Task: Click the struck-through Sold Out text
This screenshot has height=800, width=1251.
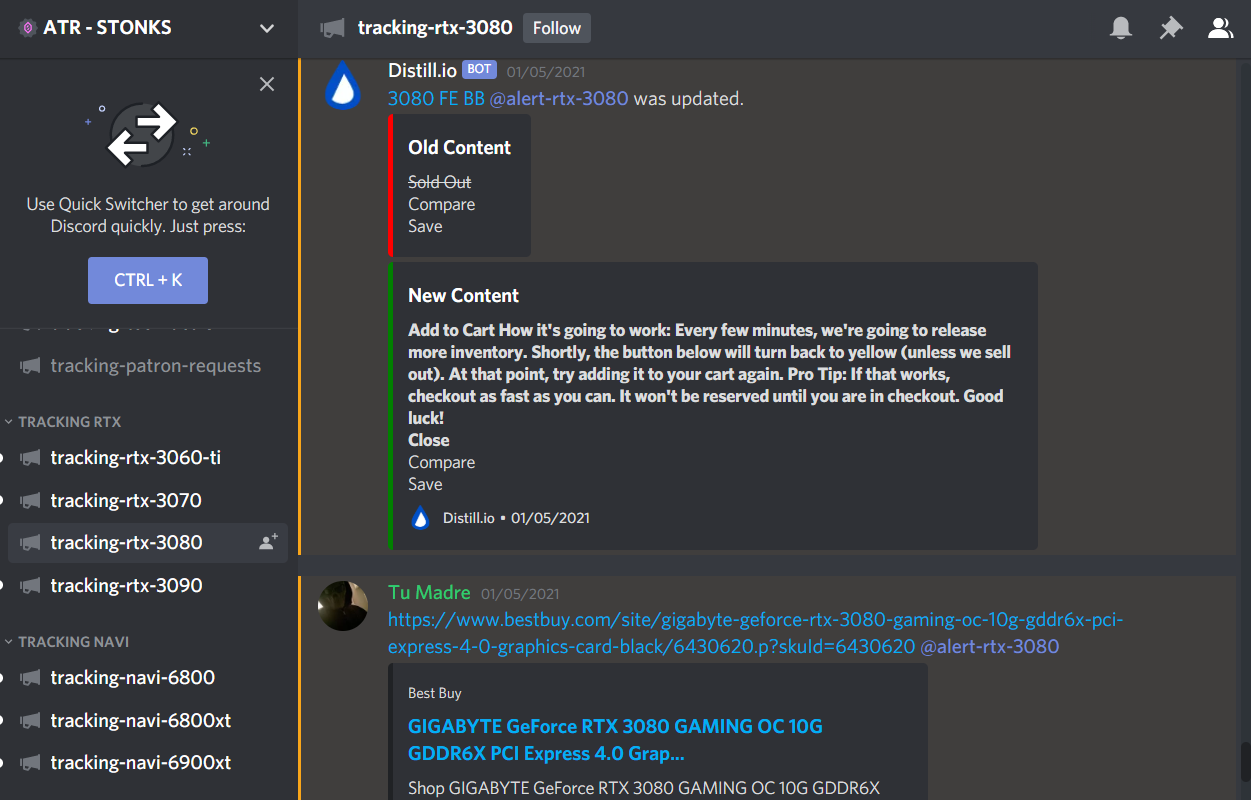Action: pos(439,182)
